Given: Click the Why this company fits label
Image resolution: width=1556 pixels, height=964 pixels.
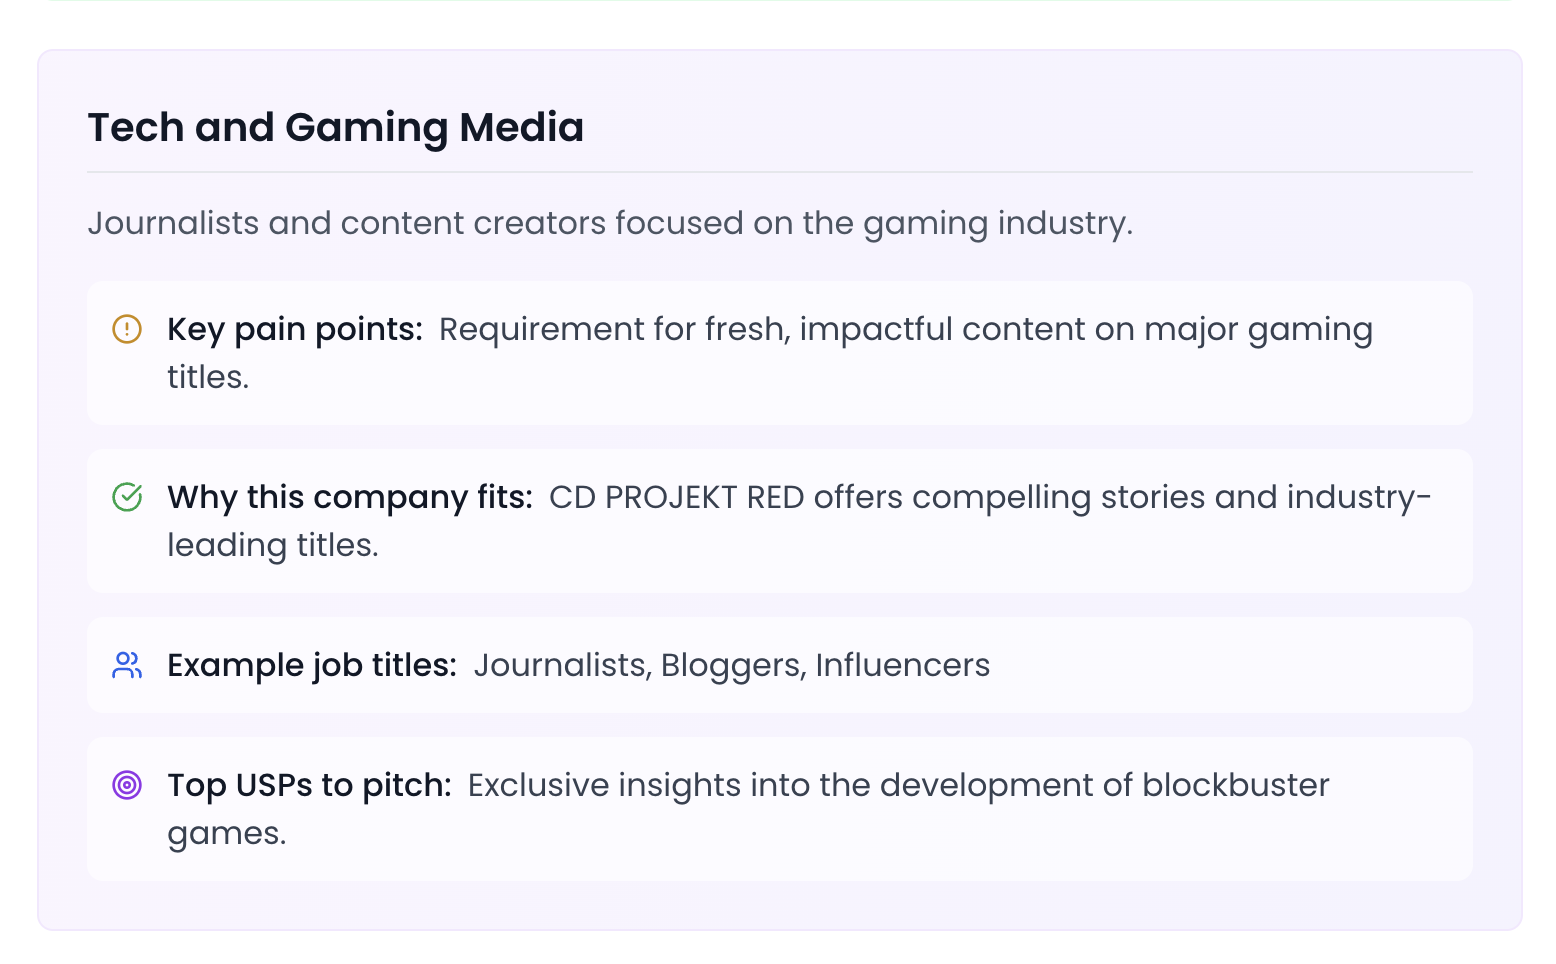Looking at the screenshot, I should tap(350, 497).
